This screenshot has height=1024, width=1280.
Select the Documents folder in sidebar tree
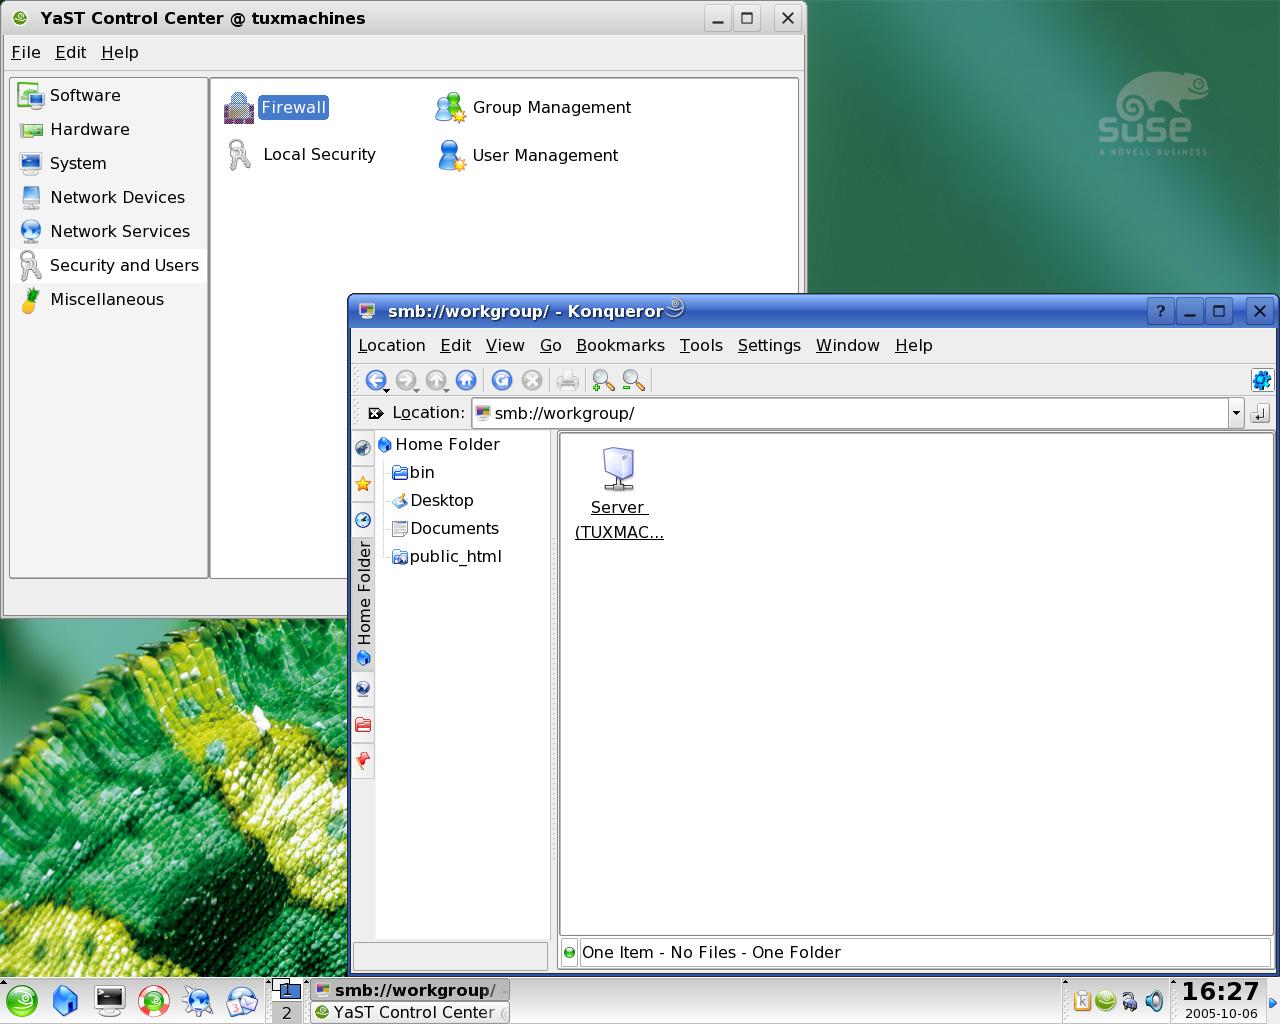445,528
